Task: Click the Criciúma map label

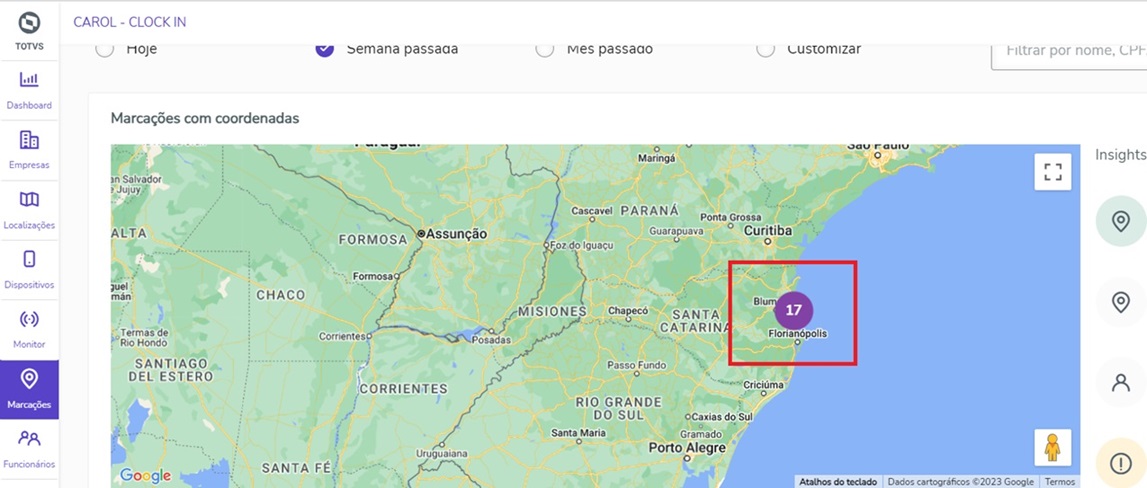Action: pos(764,384)
